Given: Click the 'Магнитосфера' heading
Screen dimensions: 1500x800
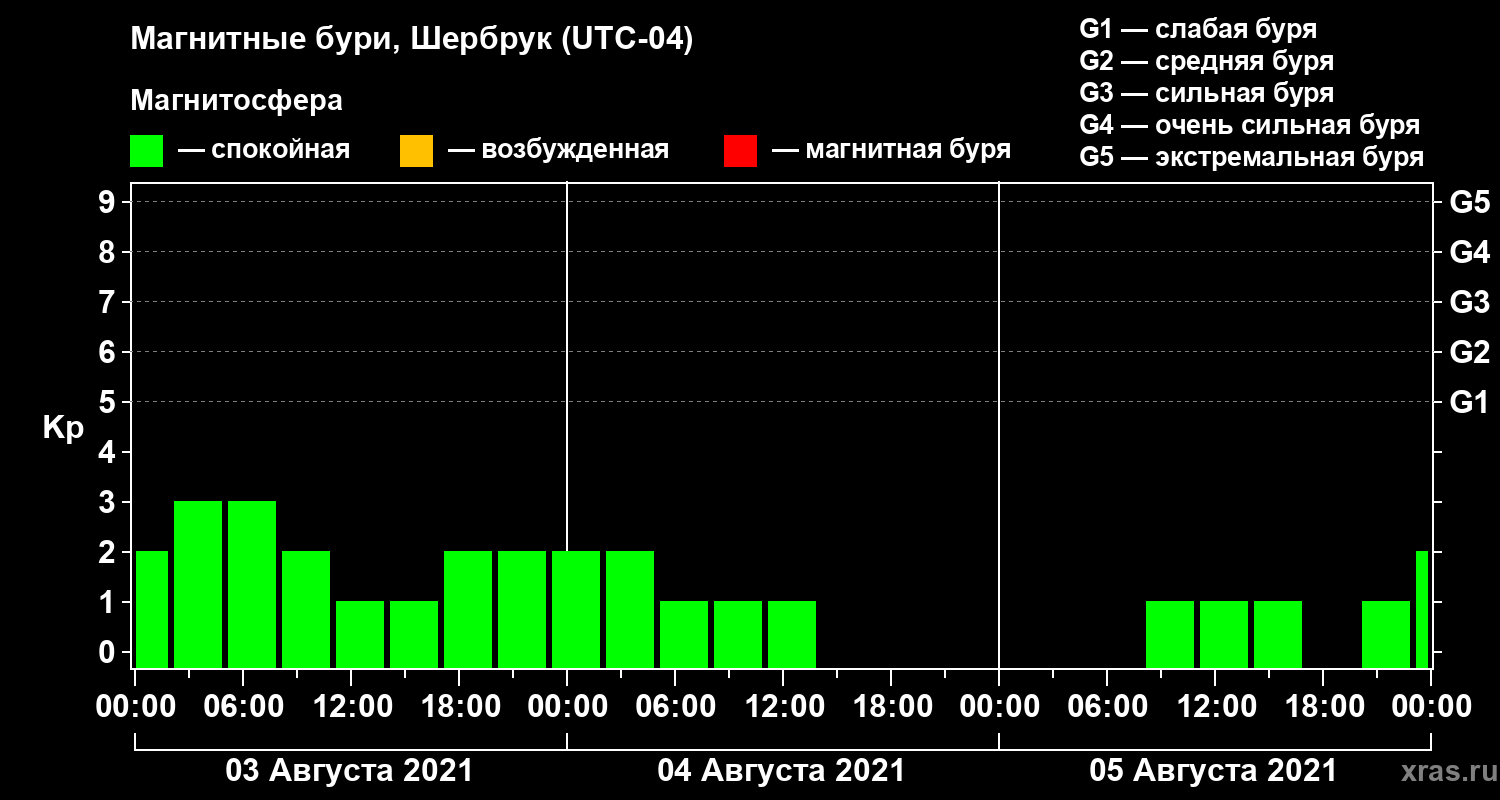Looking at the screenshot, I should (236, 101).
